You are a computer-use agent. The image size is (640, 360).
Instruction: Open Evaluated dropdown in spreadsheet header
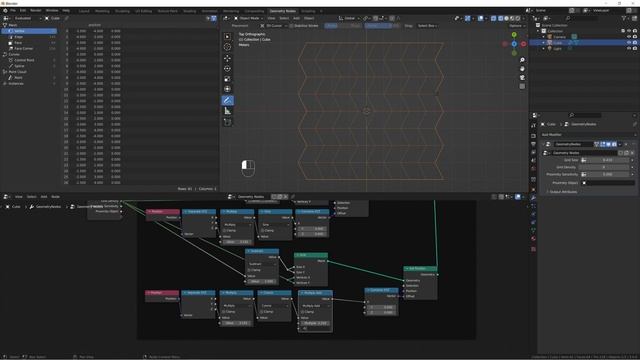27,18
